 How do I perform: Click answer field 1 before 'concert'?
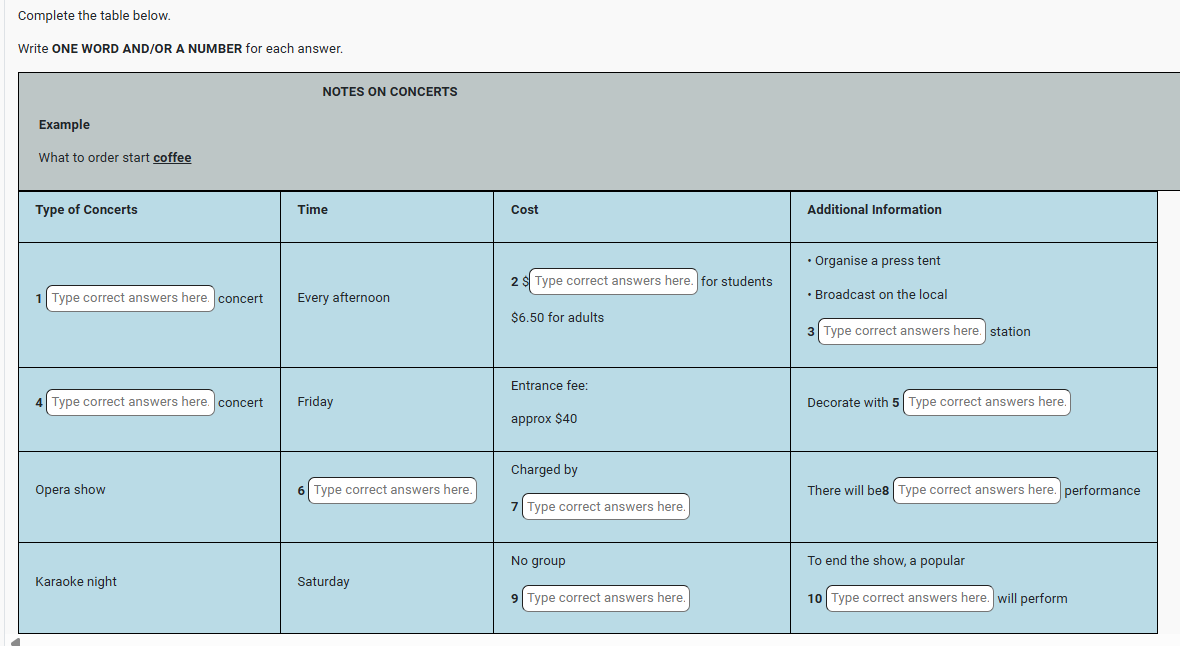[x=130, y=298]
